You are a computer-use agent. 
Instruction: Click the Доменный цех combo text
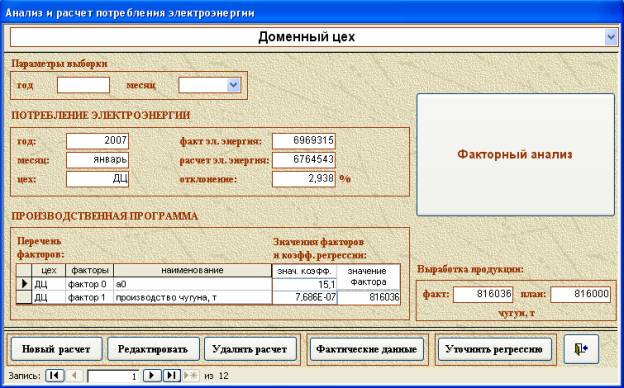(307, 37)
